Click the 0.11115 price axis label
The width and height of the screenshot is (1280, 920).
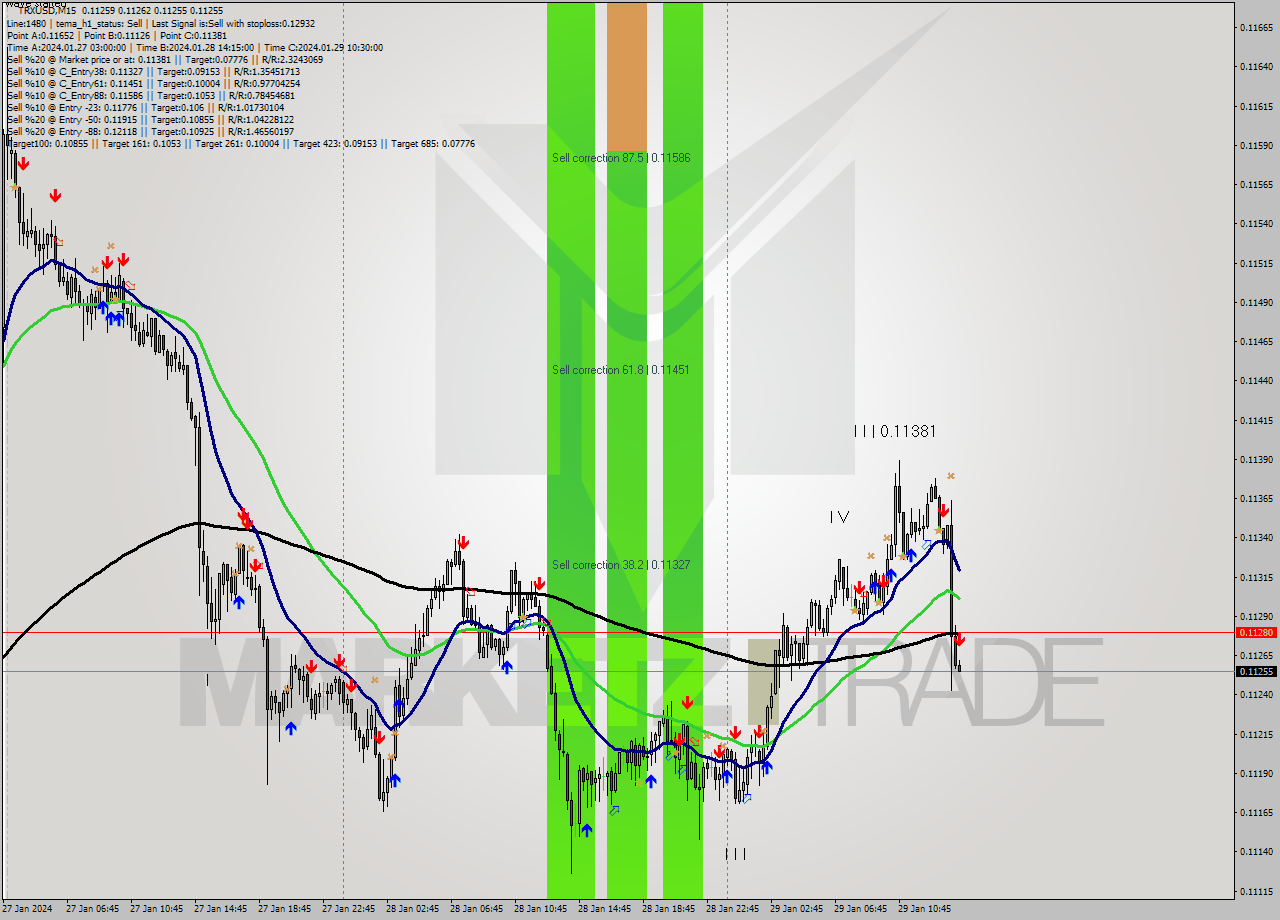1256,891
